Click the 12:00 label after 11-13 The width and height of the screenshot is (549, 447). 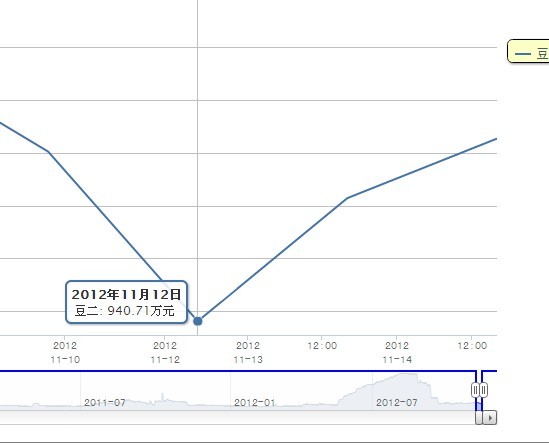tap(322, 346)
